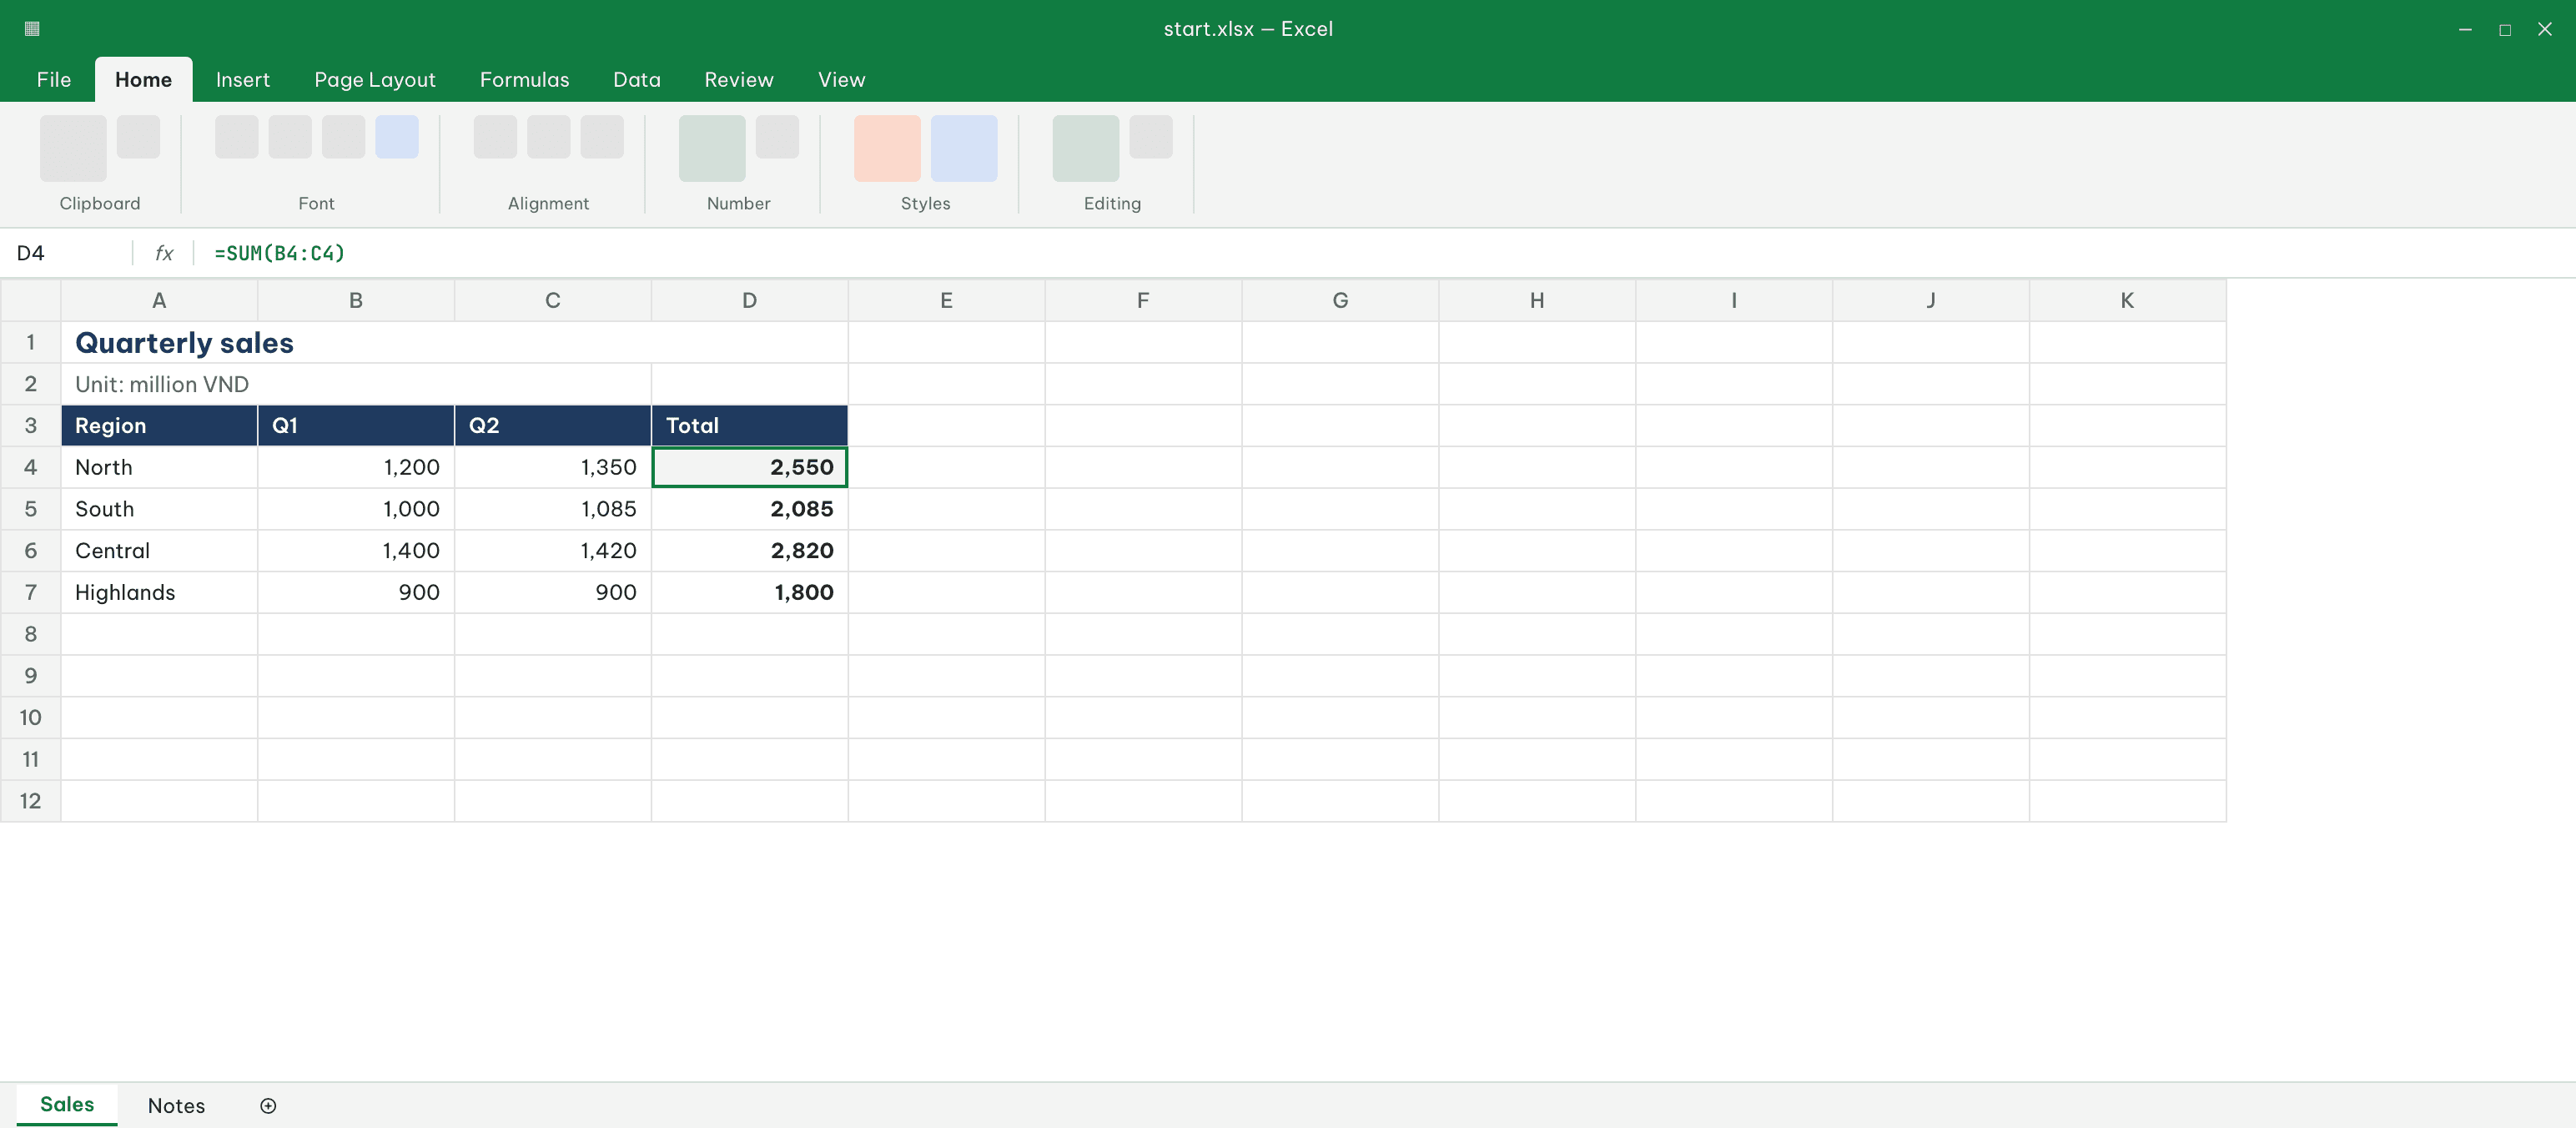Image resolution: width=2576 pixels, height=1128 pixels.
Task: Click the blue button in Font group
Action: point(397,136)
